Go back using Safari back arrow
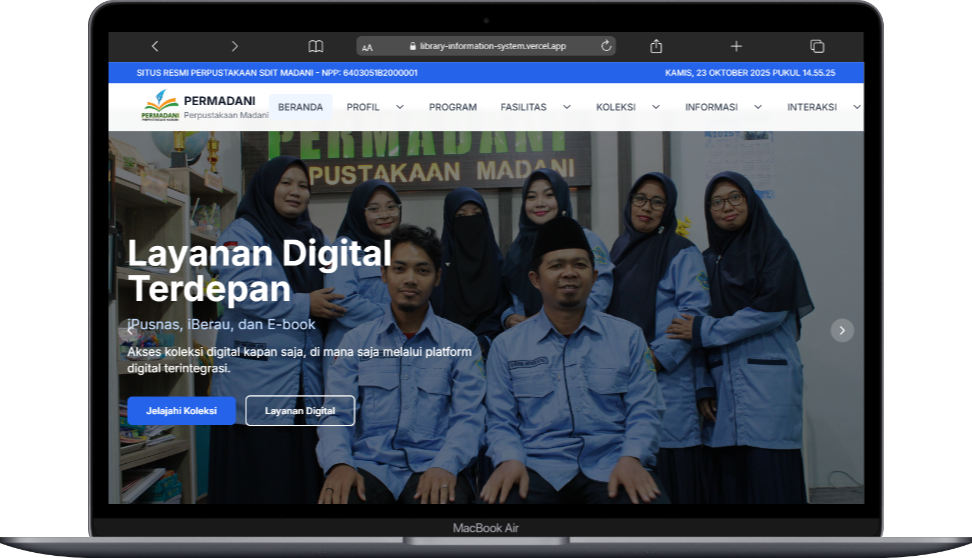Screen dimensions: 972x558 [x=155, y=46]
